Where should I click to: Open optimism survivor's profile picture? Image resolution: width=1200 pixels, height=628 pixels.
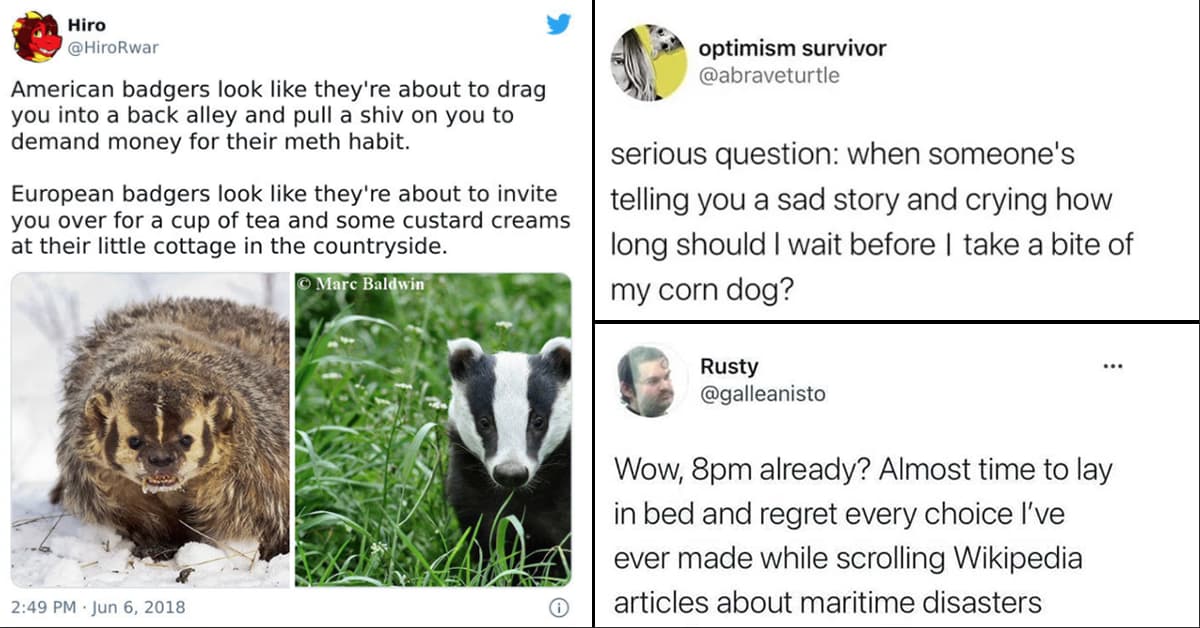(x=648, y=62)
